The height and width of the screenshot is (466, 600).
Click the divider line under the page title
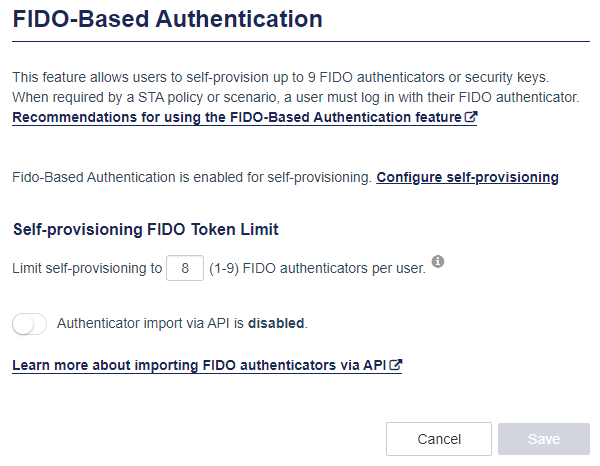point(301,41)
